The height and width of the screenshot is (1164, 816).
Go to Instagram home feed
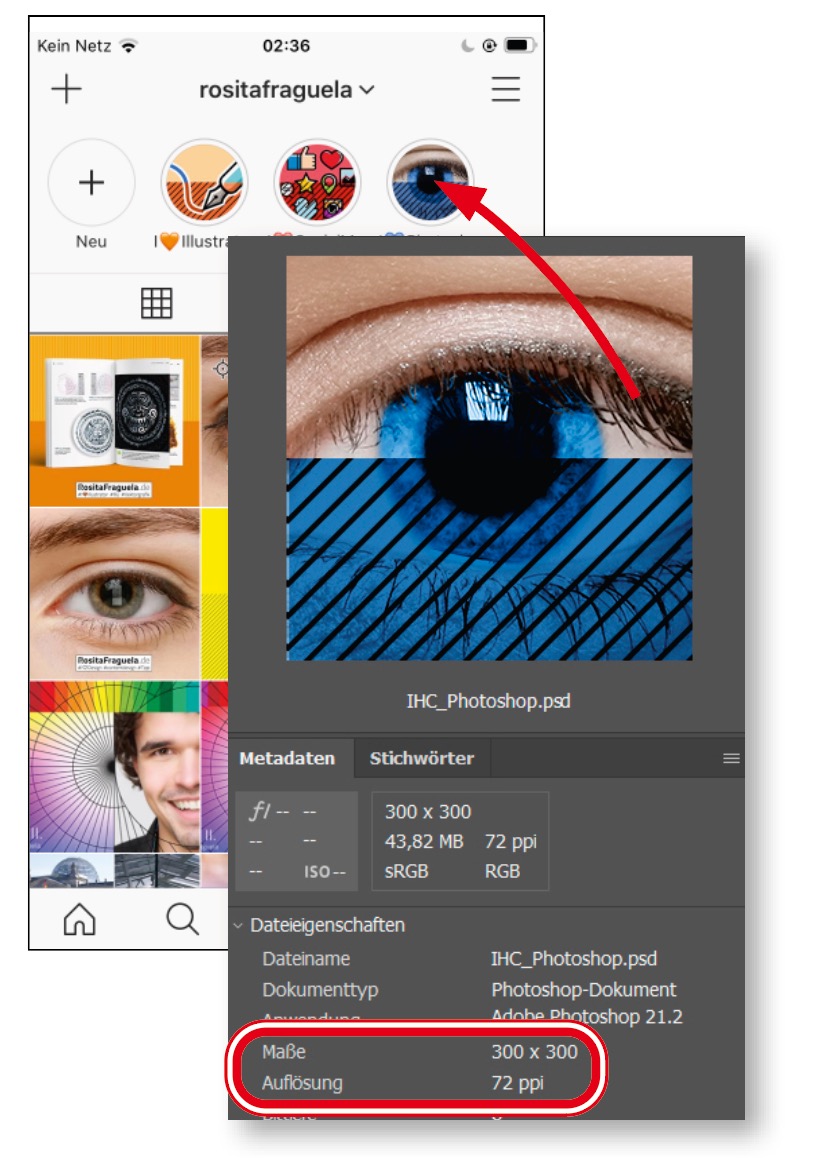pyautogui.click(x=79, y=919)
